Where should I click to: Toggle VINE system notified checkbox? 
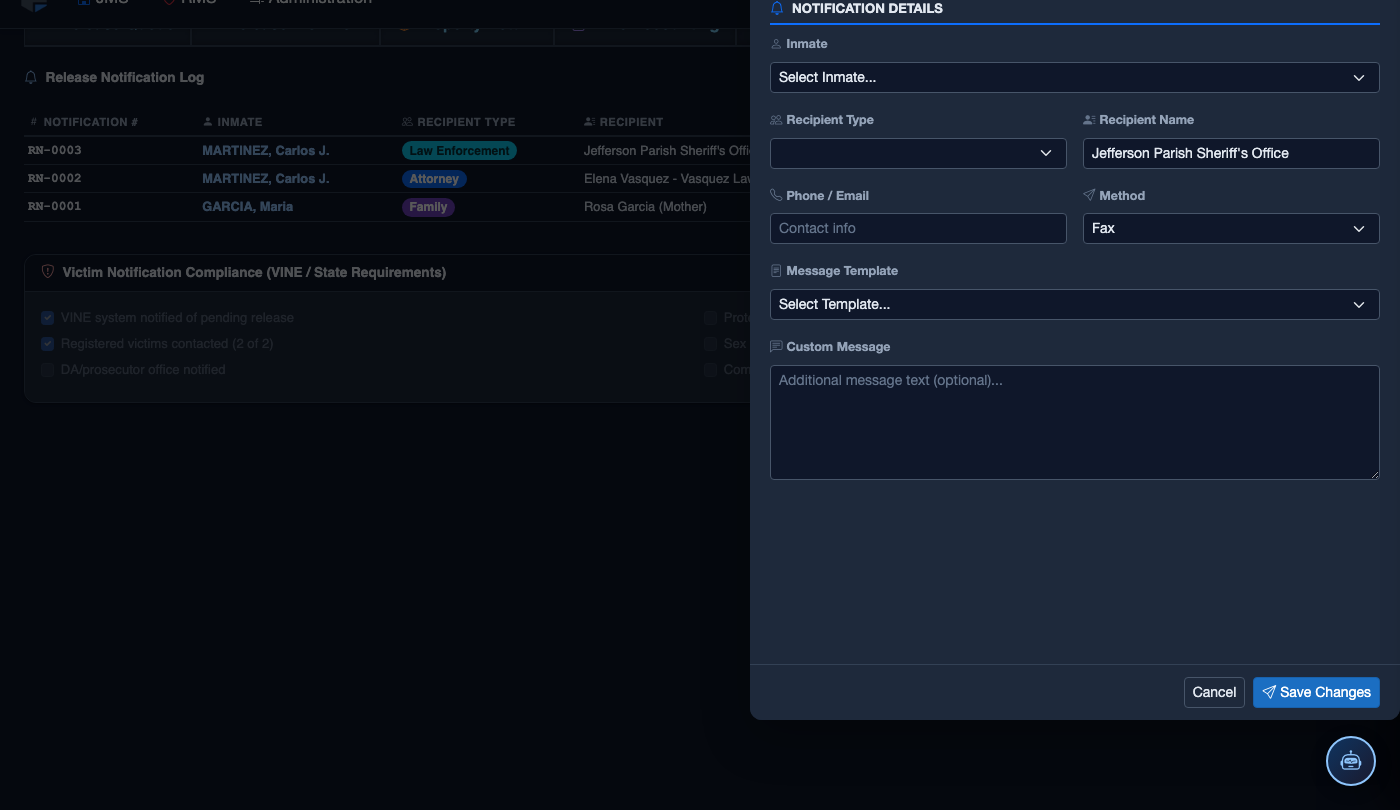[48, 318]
